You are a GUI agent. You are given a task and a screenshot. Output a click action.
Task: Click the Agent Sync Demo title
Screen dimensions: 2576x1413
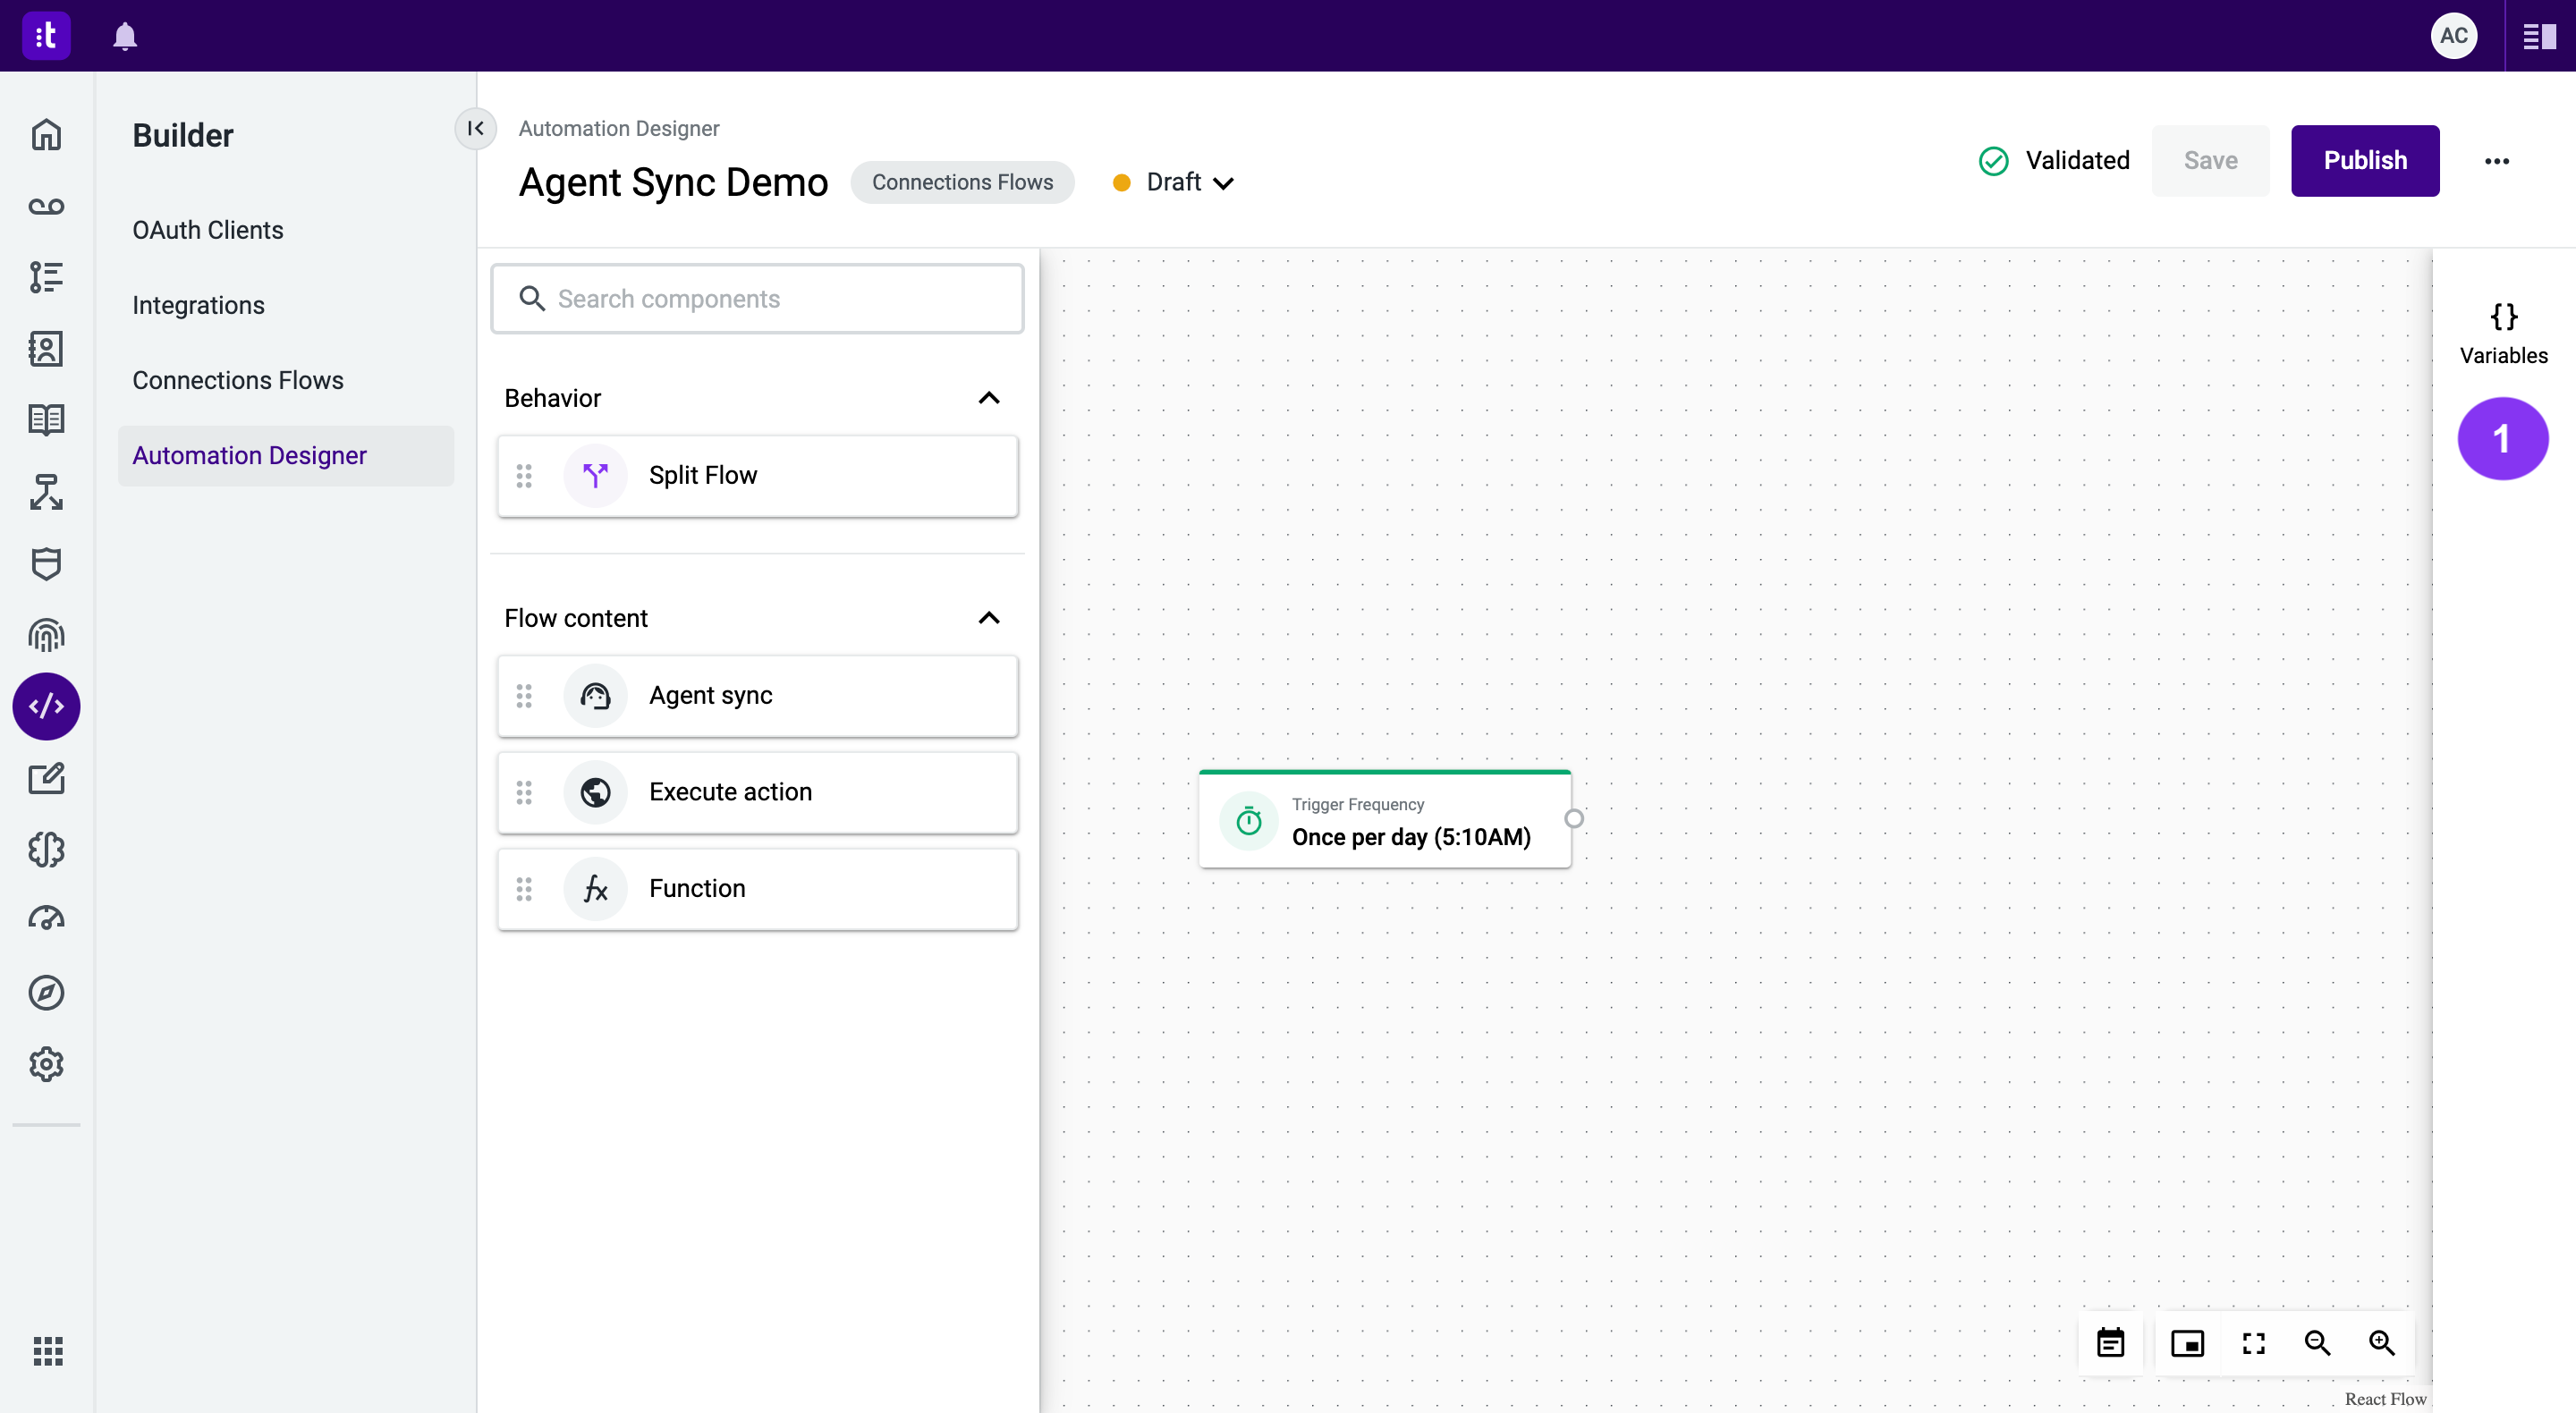pyautogui.click(x=673, y=183)
